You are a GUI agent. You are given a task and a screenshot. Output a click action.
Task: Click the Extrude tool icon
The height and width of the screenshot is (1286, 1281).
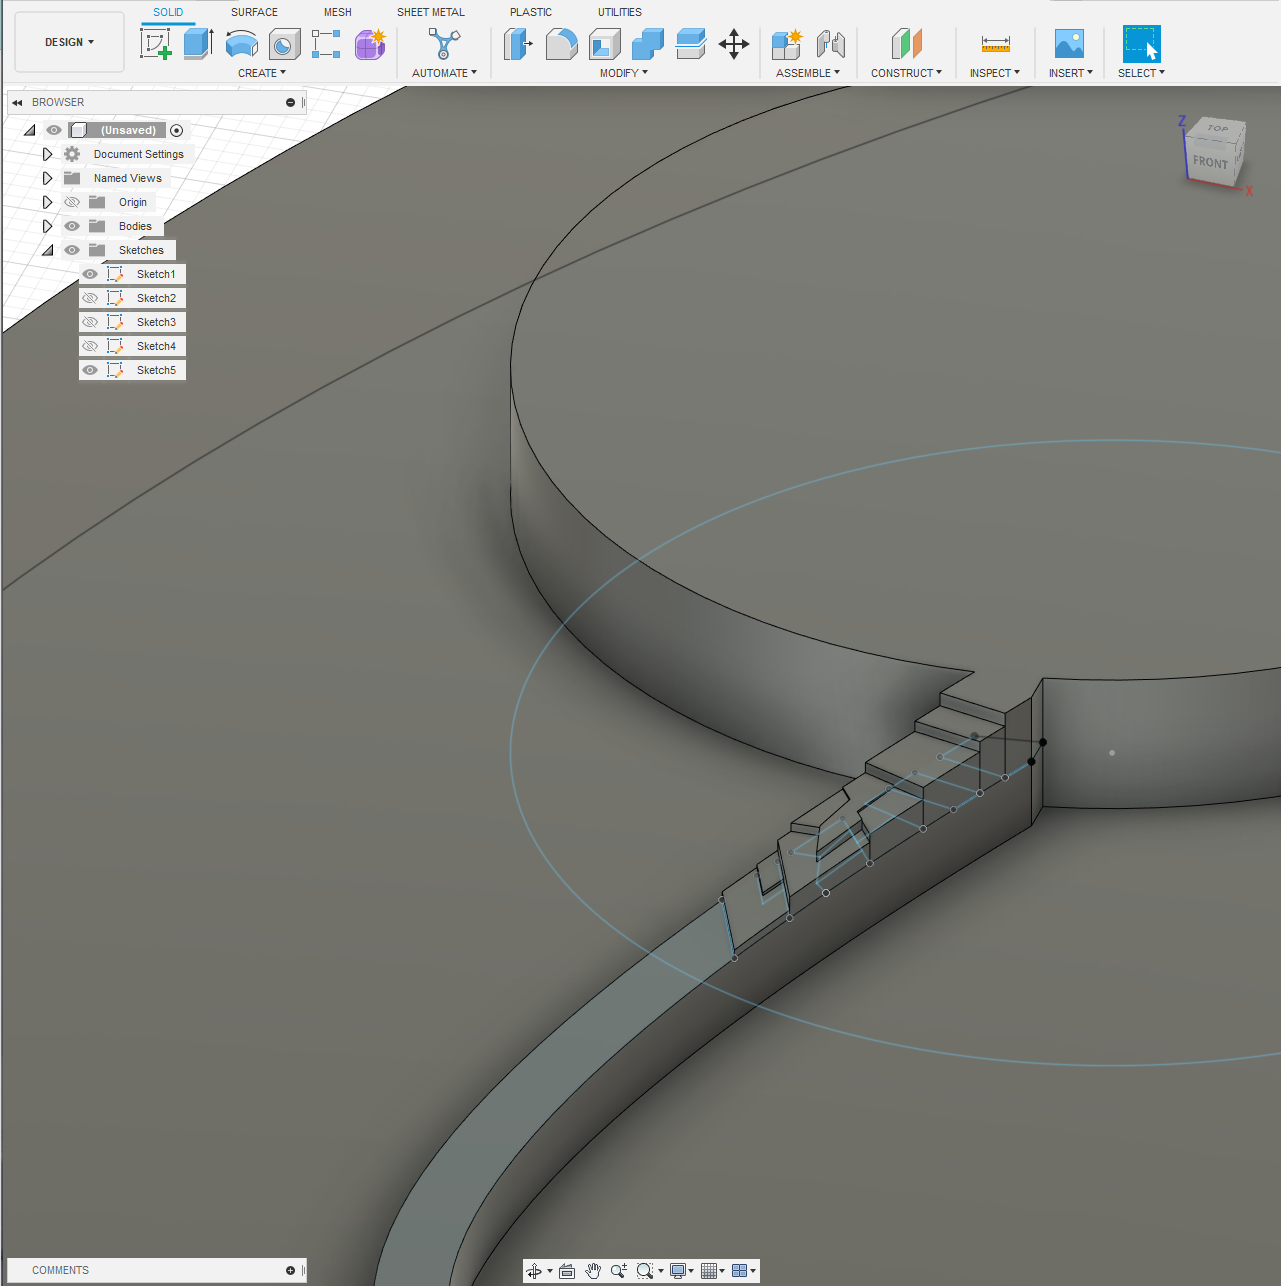[x=198, y=44]
